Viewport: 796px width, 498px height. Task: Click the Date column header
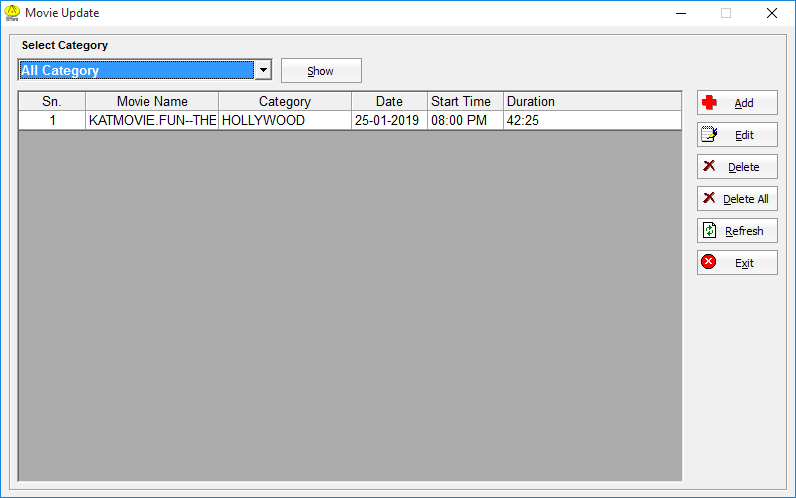point(389,102)
